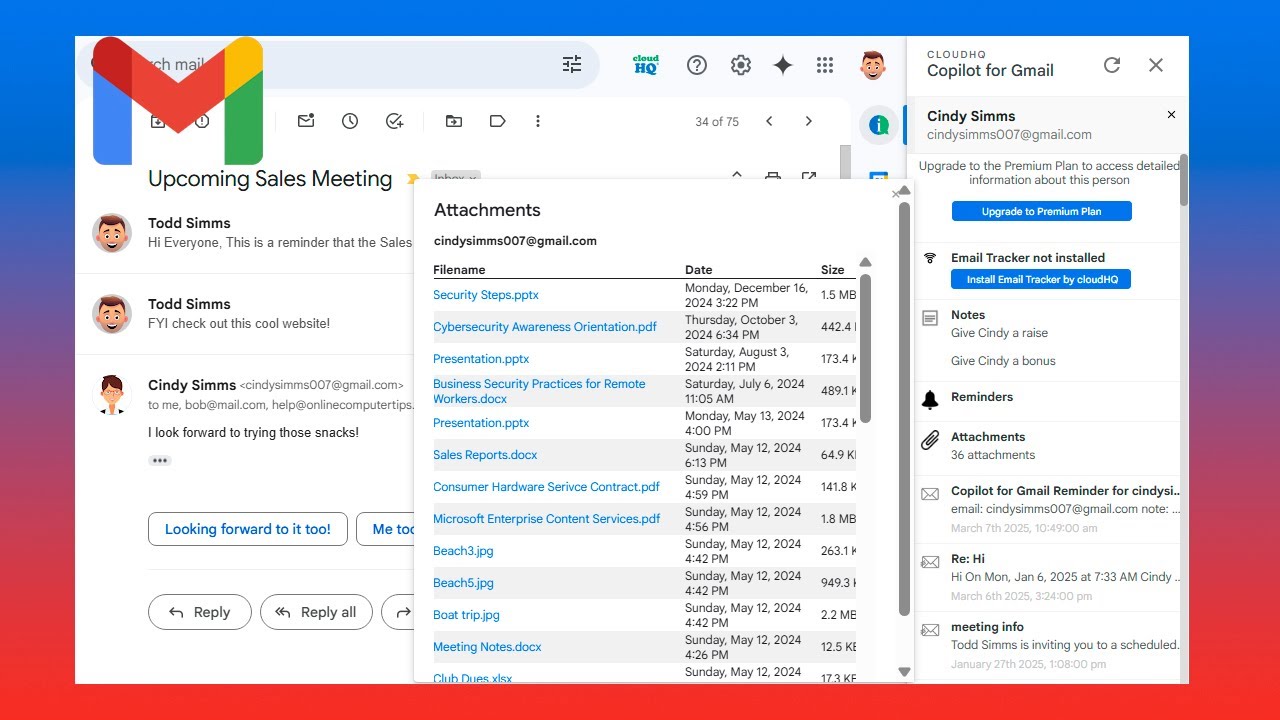The height and width of the screenshot is (720, 1280).
Task: Open Presentation.pptx dated May 13
Action: 481,423
